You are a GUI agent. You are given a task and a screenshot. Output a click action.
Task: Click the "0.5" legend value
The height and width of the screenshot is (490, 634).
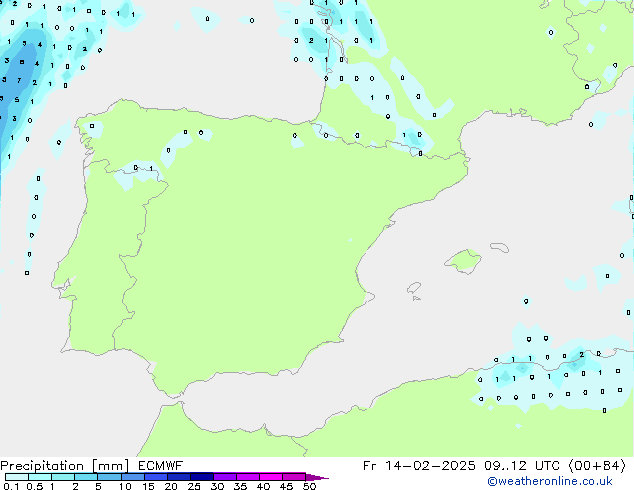tap(34, 486)
